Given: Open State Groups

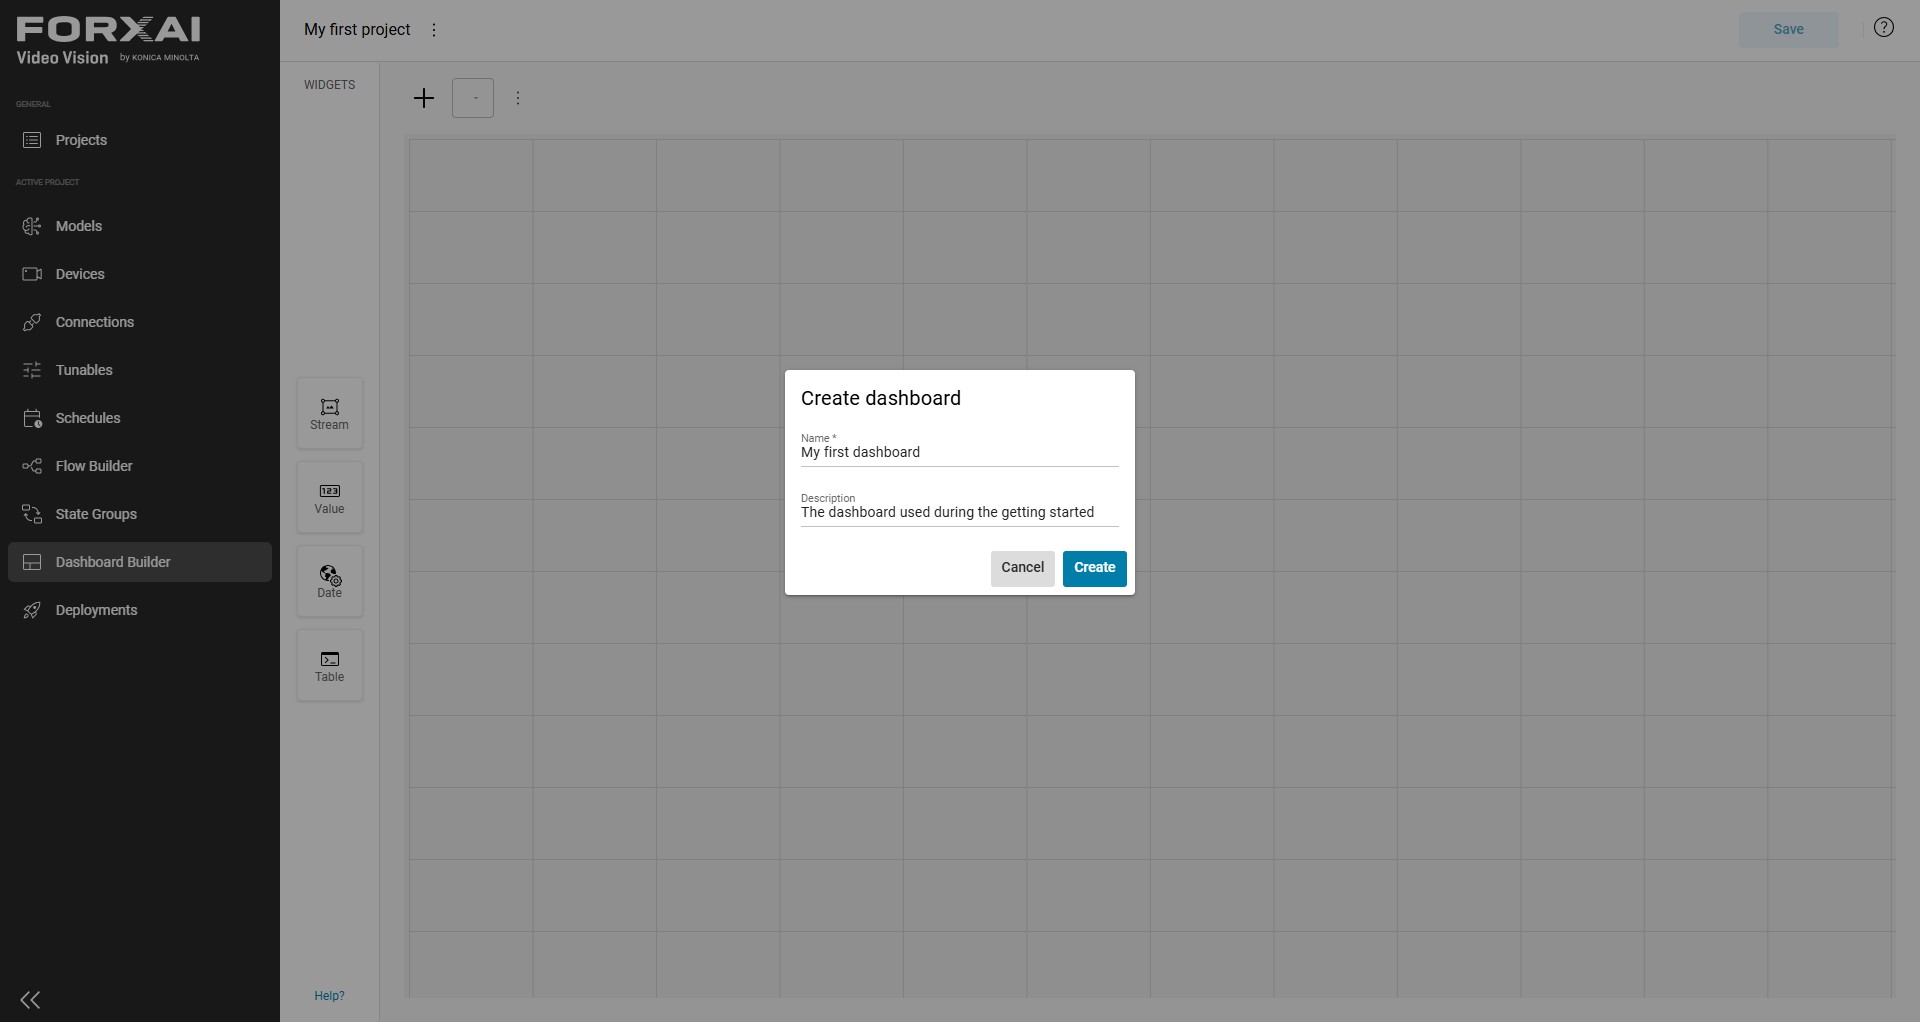Looking at the screenshot, I should coord(140,514).
